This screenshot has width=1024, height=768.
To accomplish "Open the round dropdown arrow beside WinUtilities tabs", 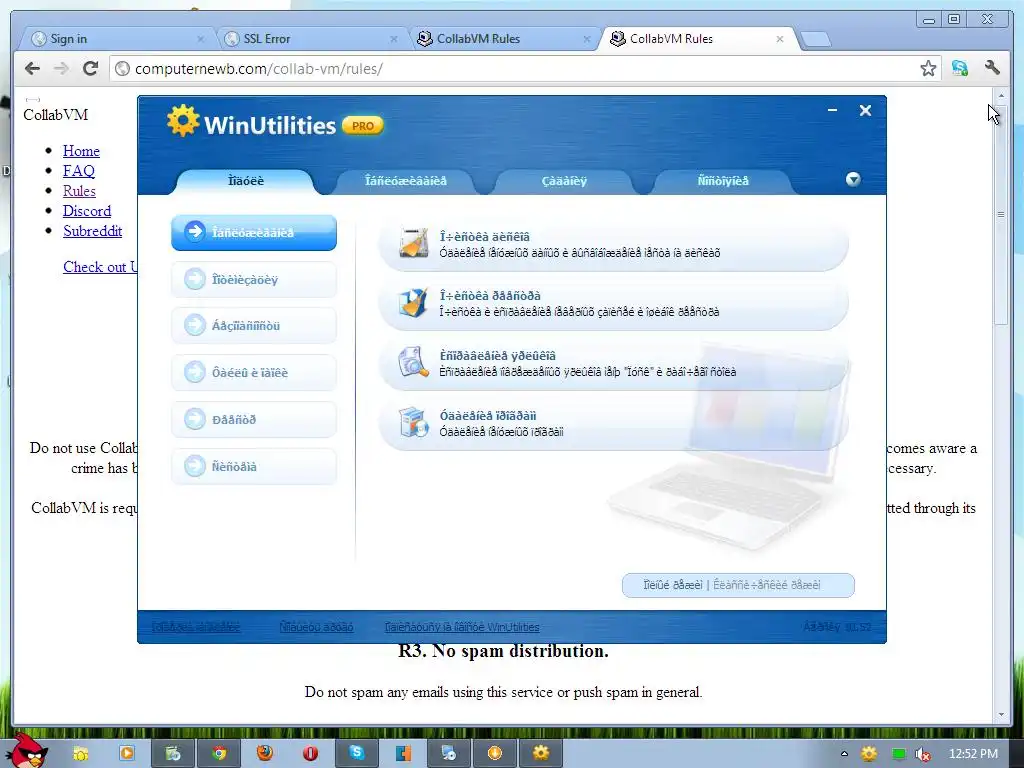I will tap(853, 180).
